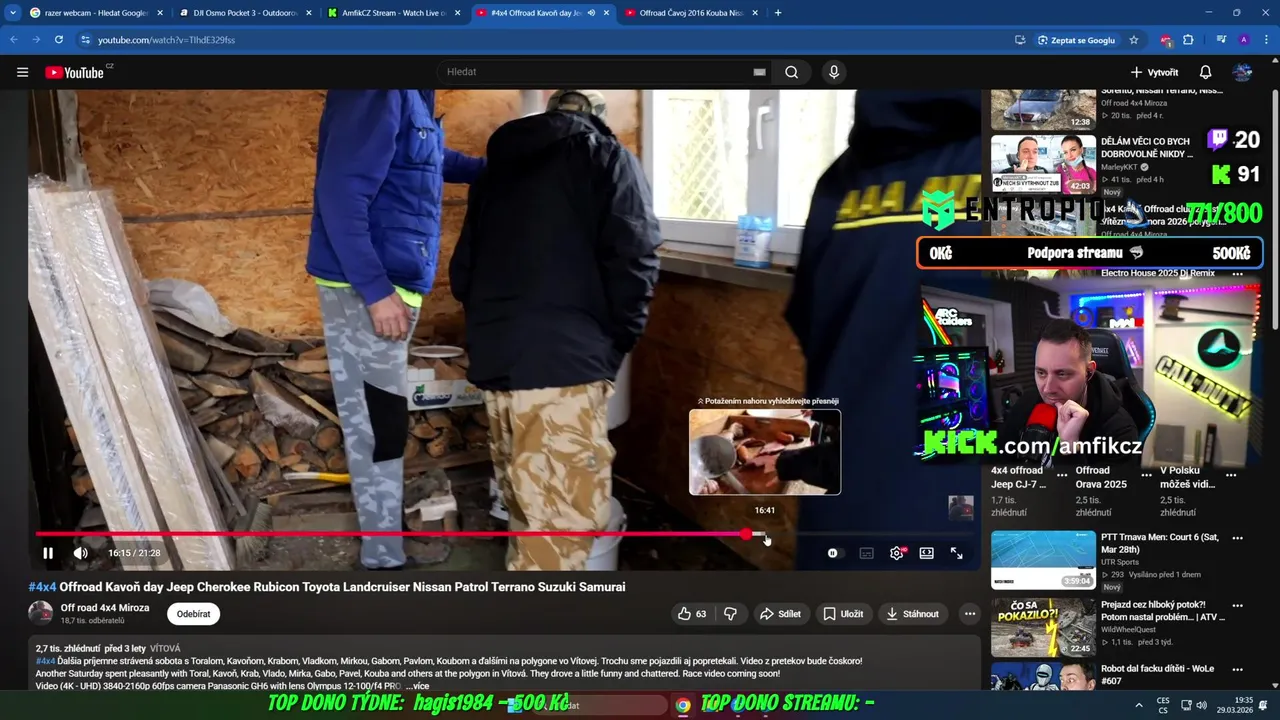
Task: Reload the page
Action: pos(59,40)
